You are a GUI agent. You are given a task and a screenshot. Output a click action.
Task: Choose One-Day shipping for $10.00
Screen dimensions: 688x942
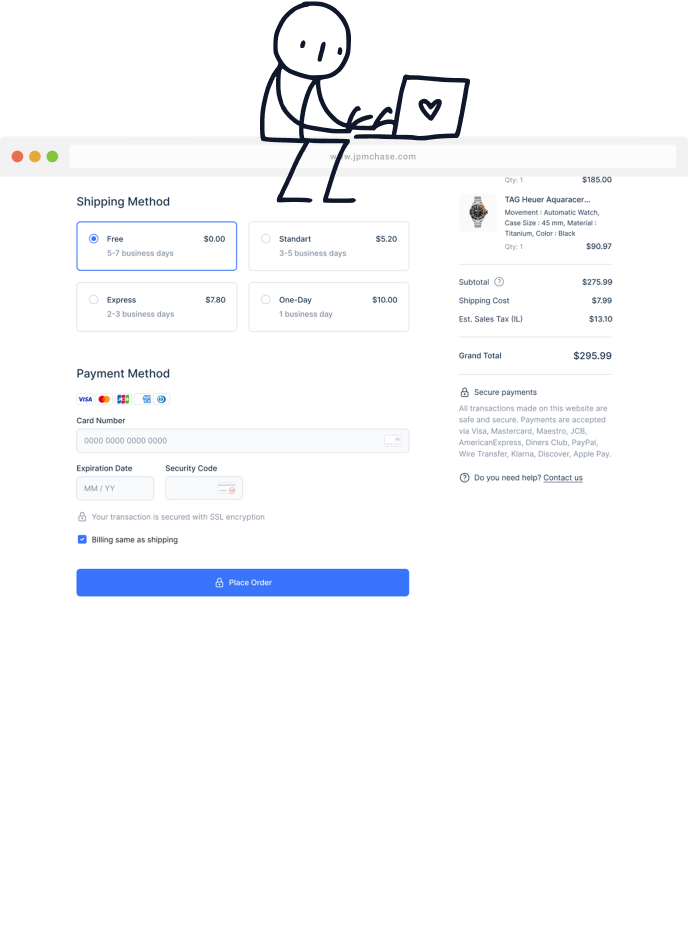(x=329, y=307)
